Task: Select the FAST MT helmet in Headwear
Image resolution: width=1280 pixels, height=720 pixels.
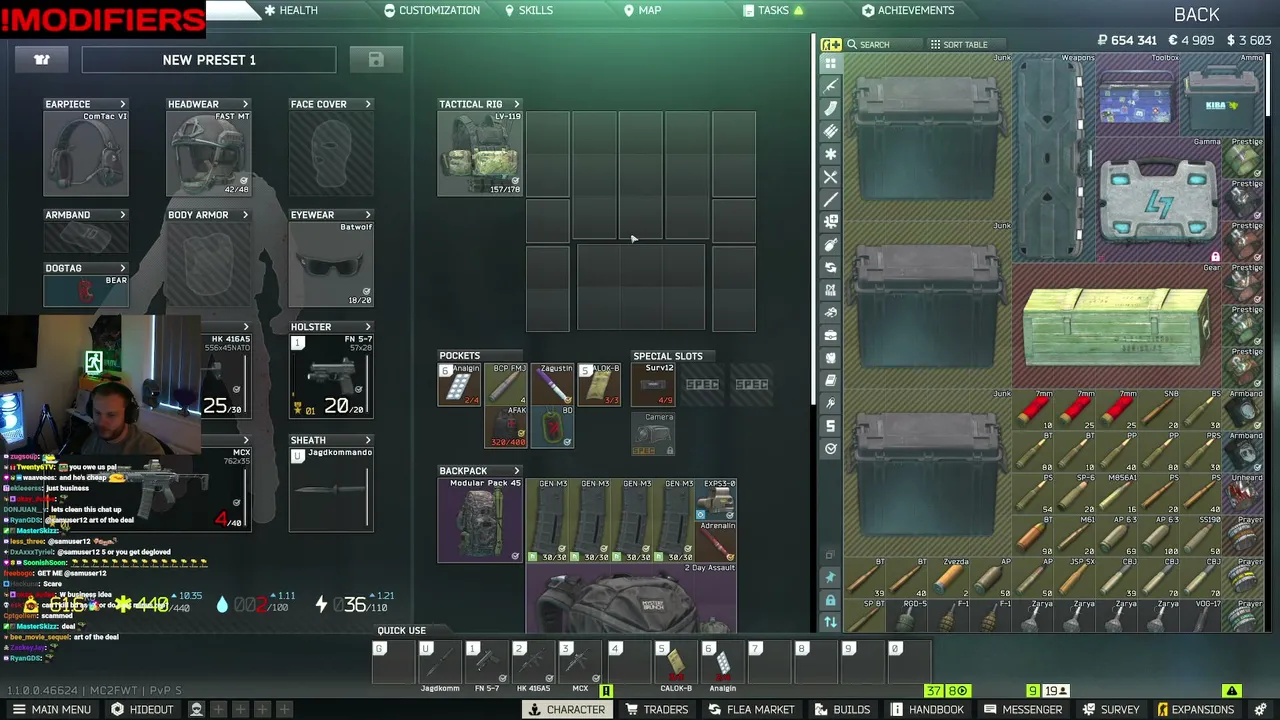Action: point(208,153)
